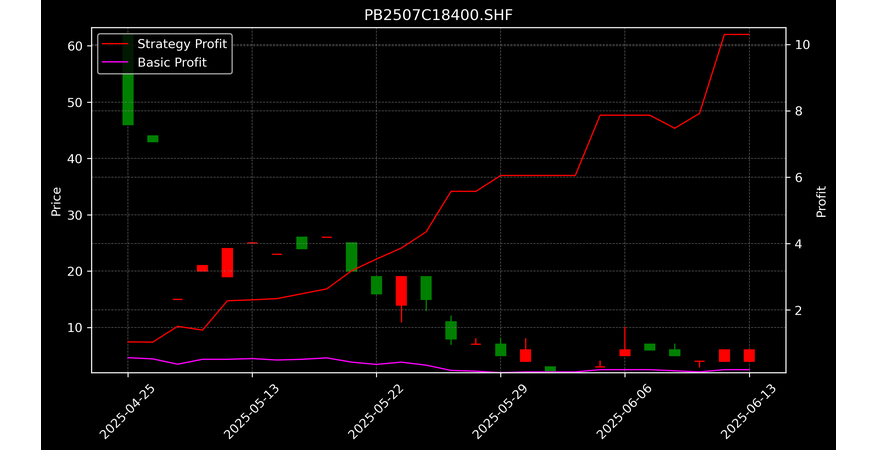This screenshot has height=450, width=878.
Task: Click the price tick value 10 on left axis
Action: pyautogui.click(x=75, y=327)
